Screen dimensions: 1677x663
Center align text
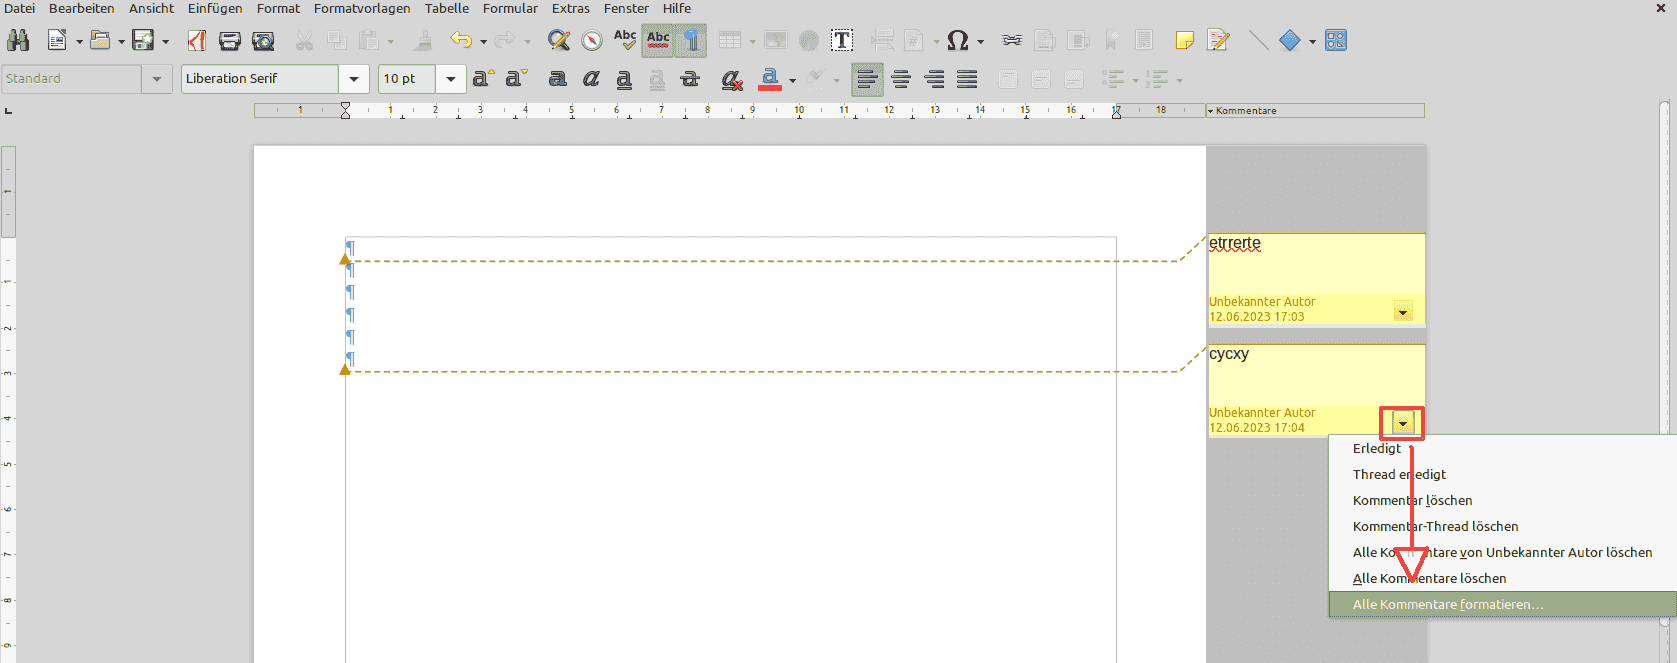(x=901, y=79)
